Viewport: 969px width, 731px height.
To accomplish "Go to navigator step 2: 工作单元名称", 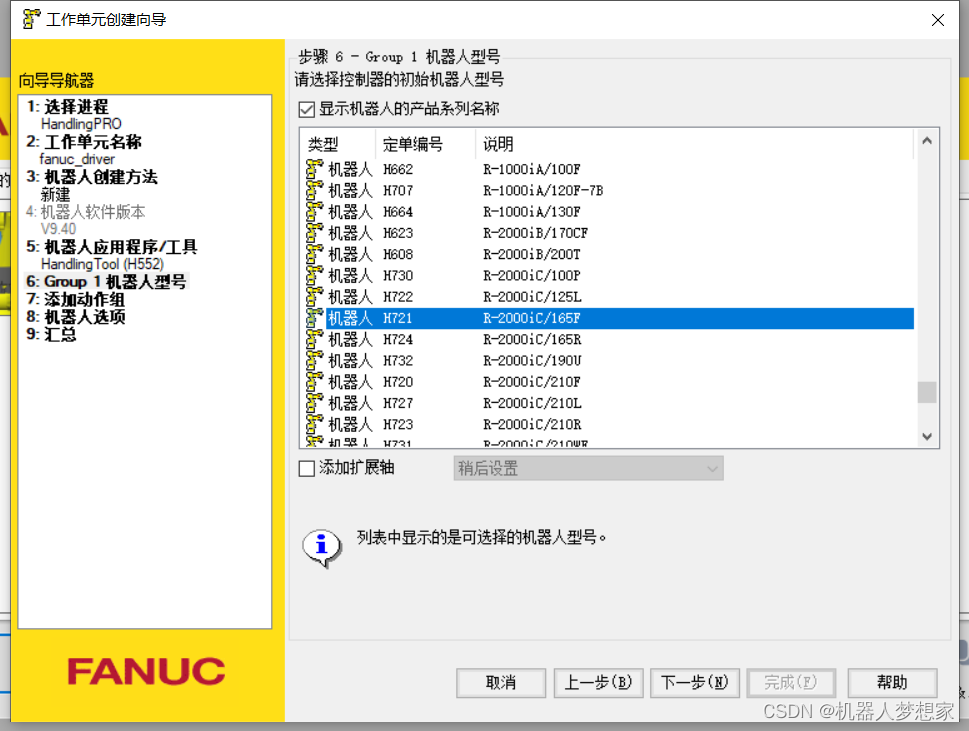I will click(x=84, y=142).
